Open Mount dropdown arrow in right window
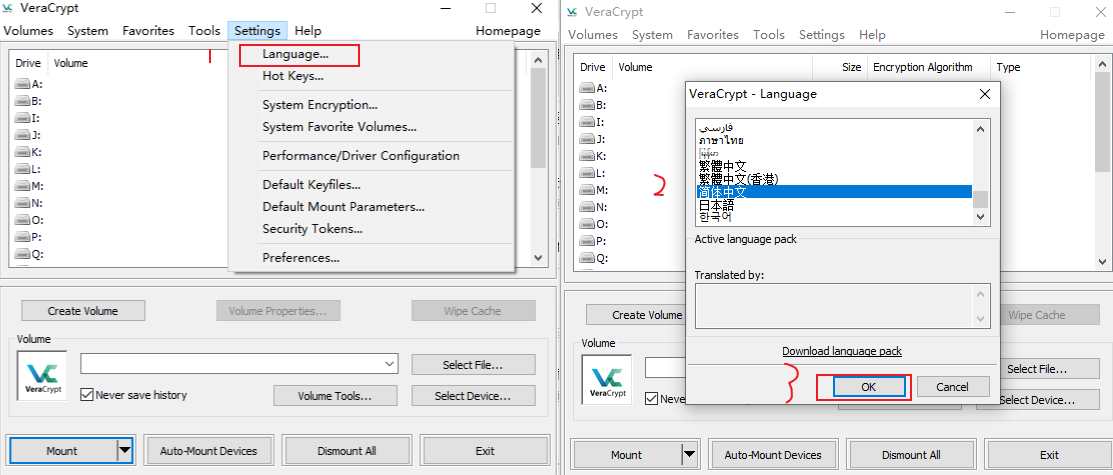The width and height of the screenshot is (1113, 475). point(689,455)
